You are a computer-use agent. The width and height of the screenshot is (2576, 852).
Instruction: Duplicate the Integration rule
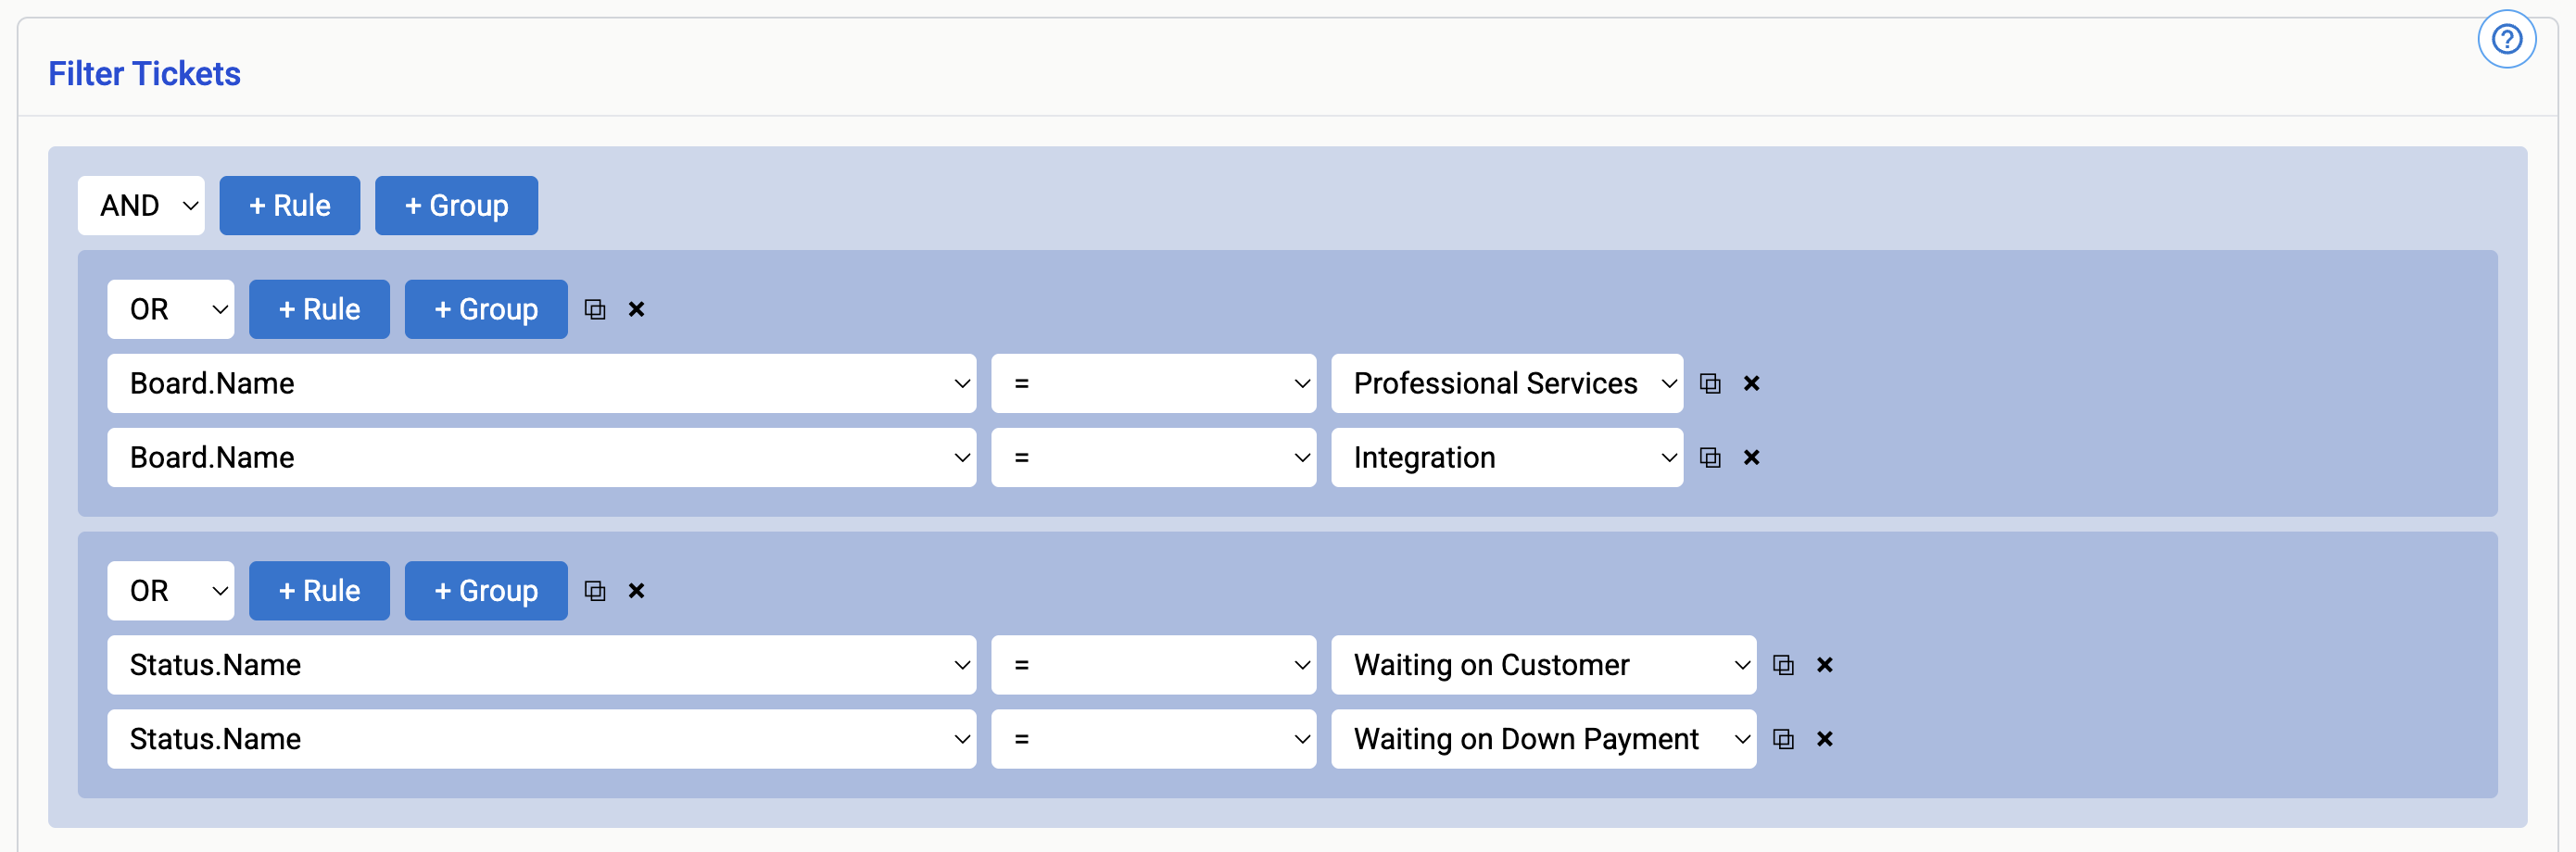[x=1710, y=458]
